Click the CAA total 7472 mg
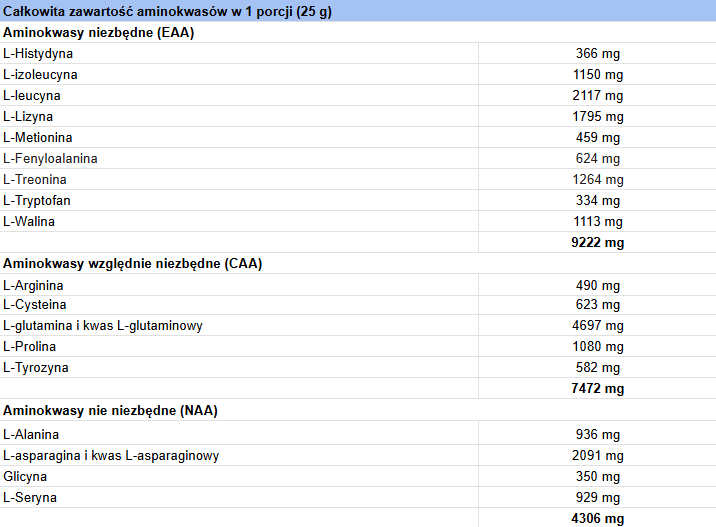This screenshot has height=527, width=716. (x=598, y=389)
